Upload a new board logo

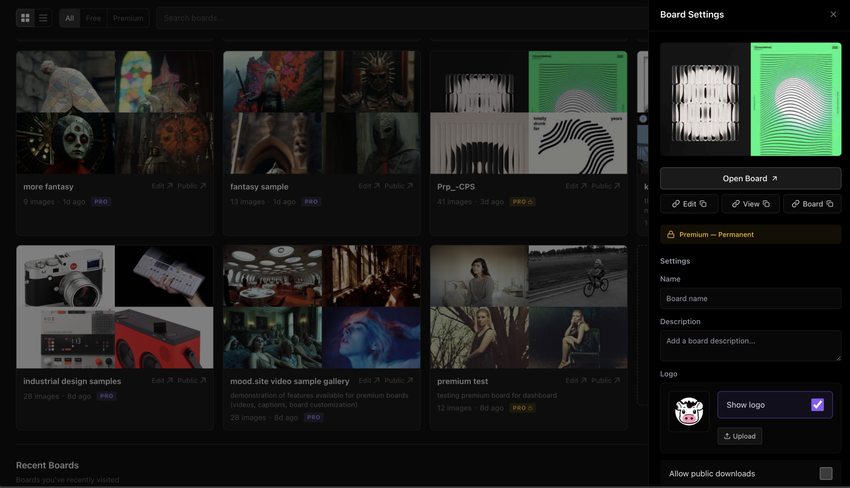[739, 436]
